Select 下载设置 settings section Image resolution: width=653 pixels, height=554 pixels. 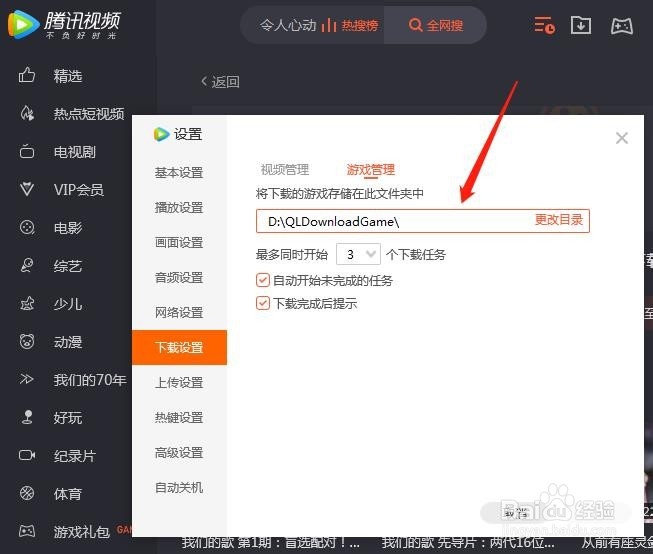click(x=179, y=347)
